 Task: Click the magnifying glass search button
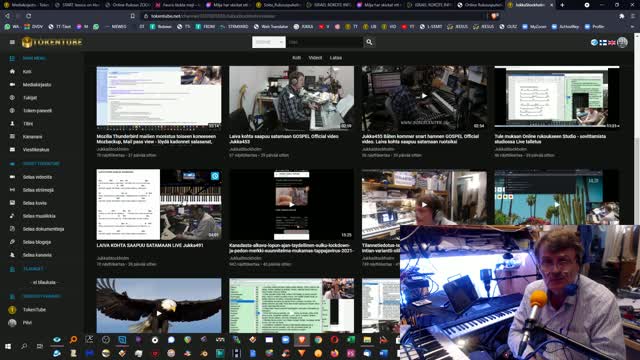(369, 42)
